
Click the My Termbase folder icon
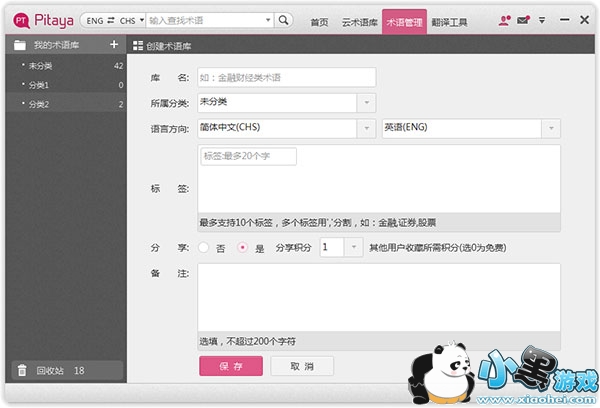coord(19,45)
